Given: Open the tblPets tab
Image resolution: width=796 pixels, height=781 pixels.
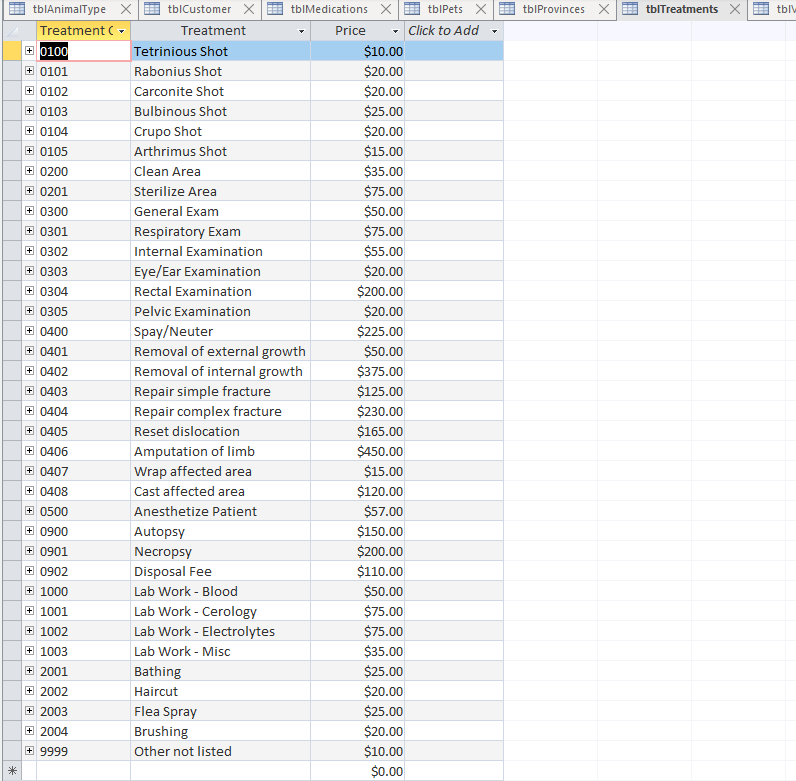Looking at the screenshot, I should point(445,9).
